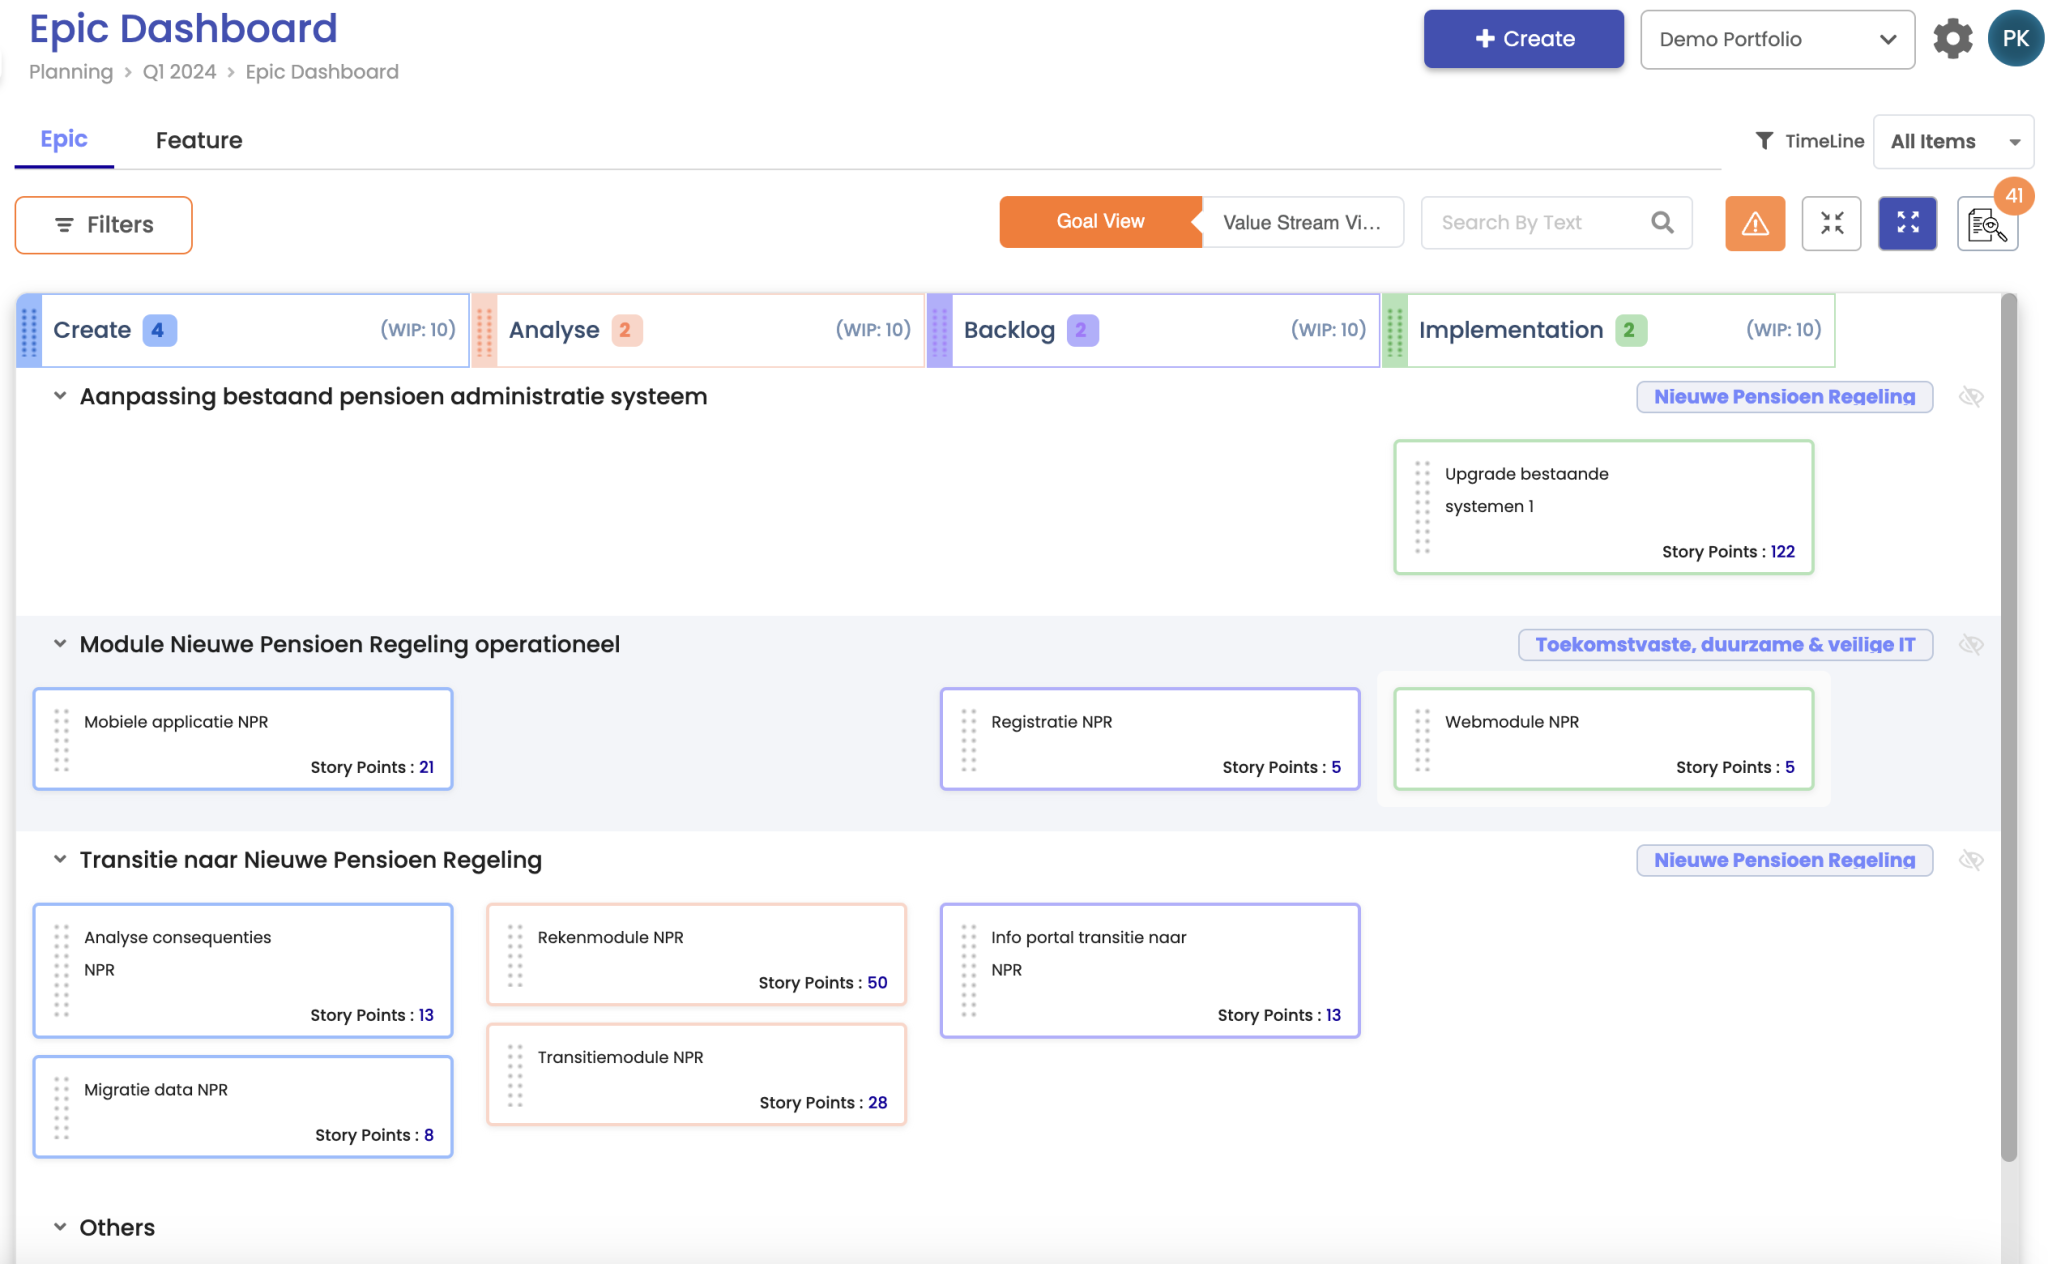Open the settings gear icon
The height and width of the screenshot is (1264, 2048).
click(1952, 39)
